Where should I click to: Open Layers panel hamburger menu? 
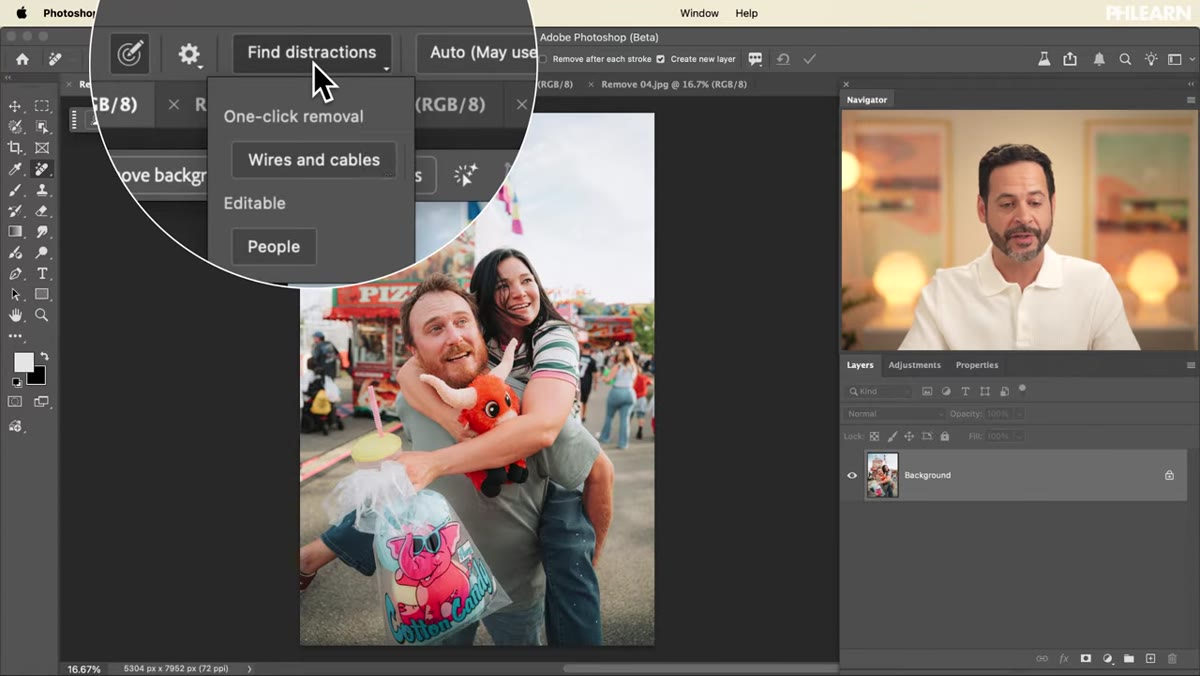pos(1190,365)
